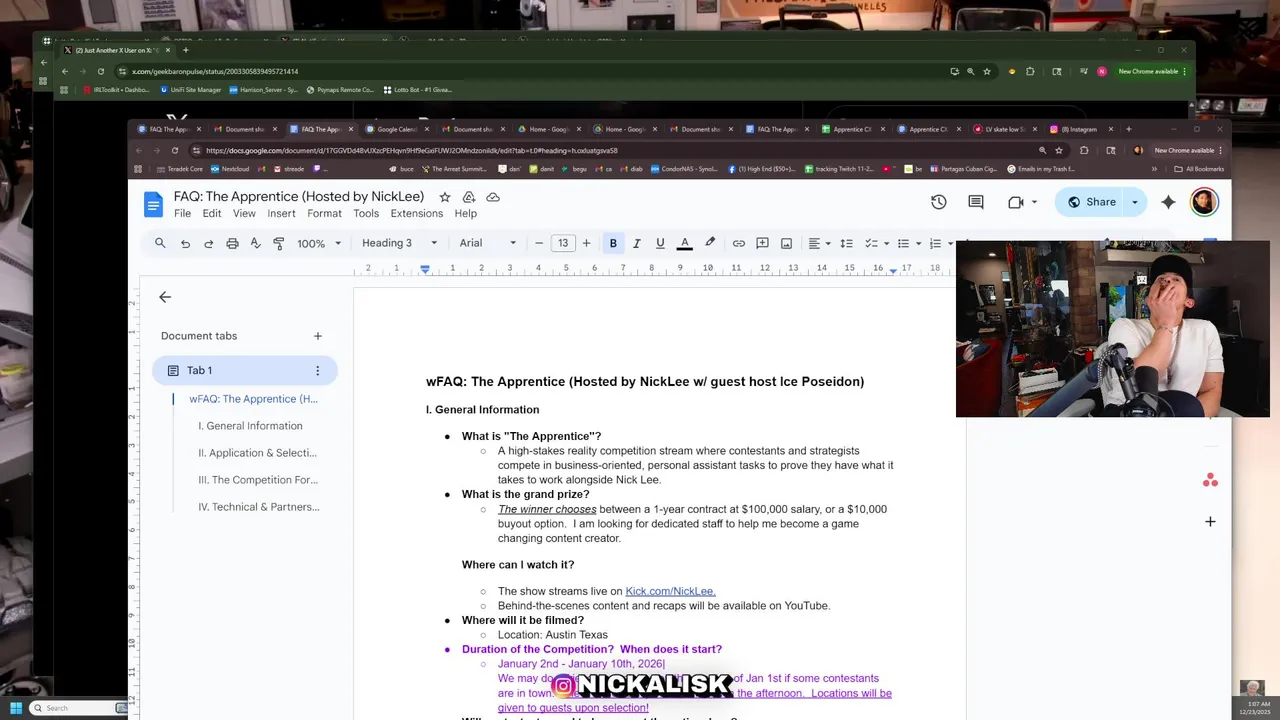The image size is (1280, 720).
Task: Expand the Share options arrow
Action: 1135,202
